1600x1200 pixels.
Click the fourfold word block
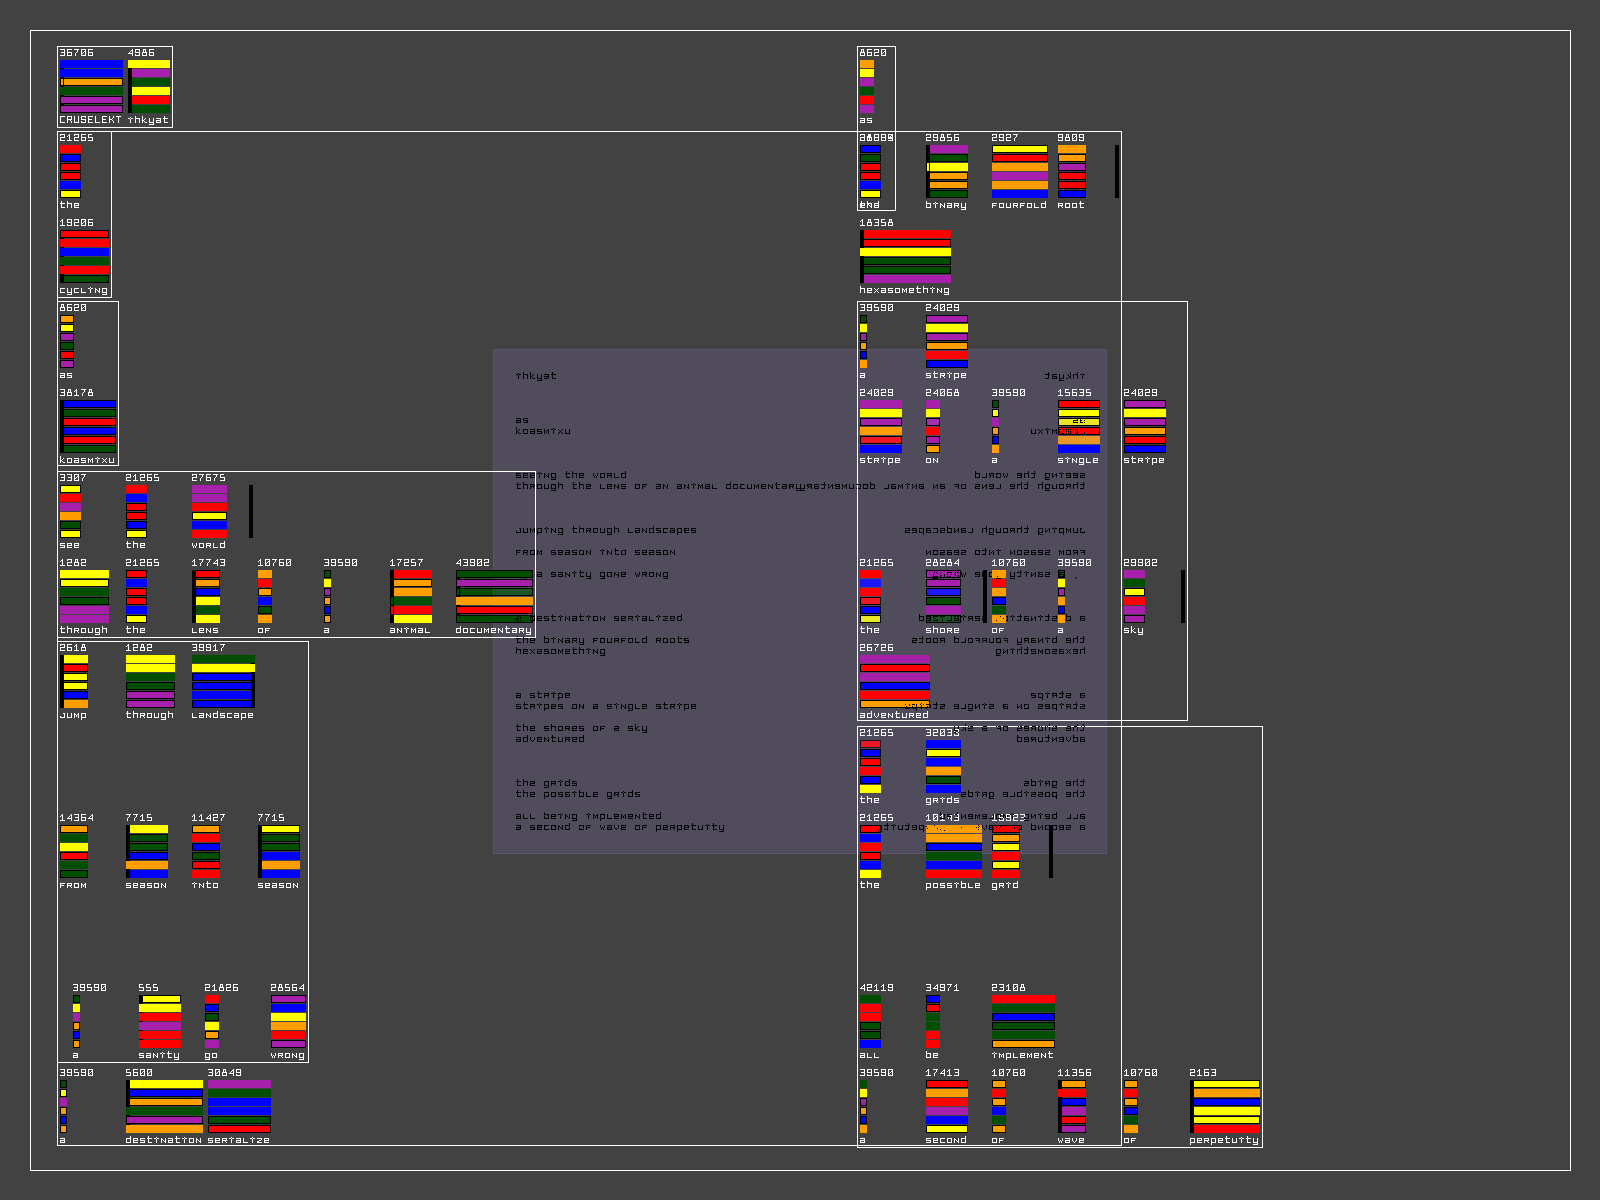click(1020, 171)
